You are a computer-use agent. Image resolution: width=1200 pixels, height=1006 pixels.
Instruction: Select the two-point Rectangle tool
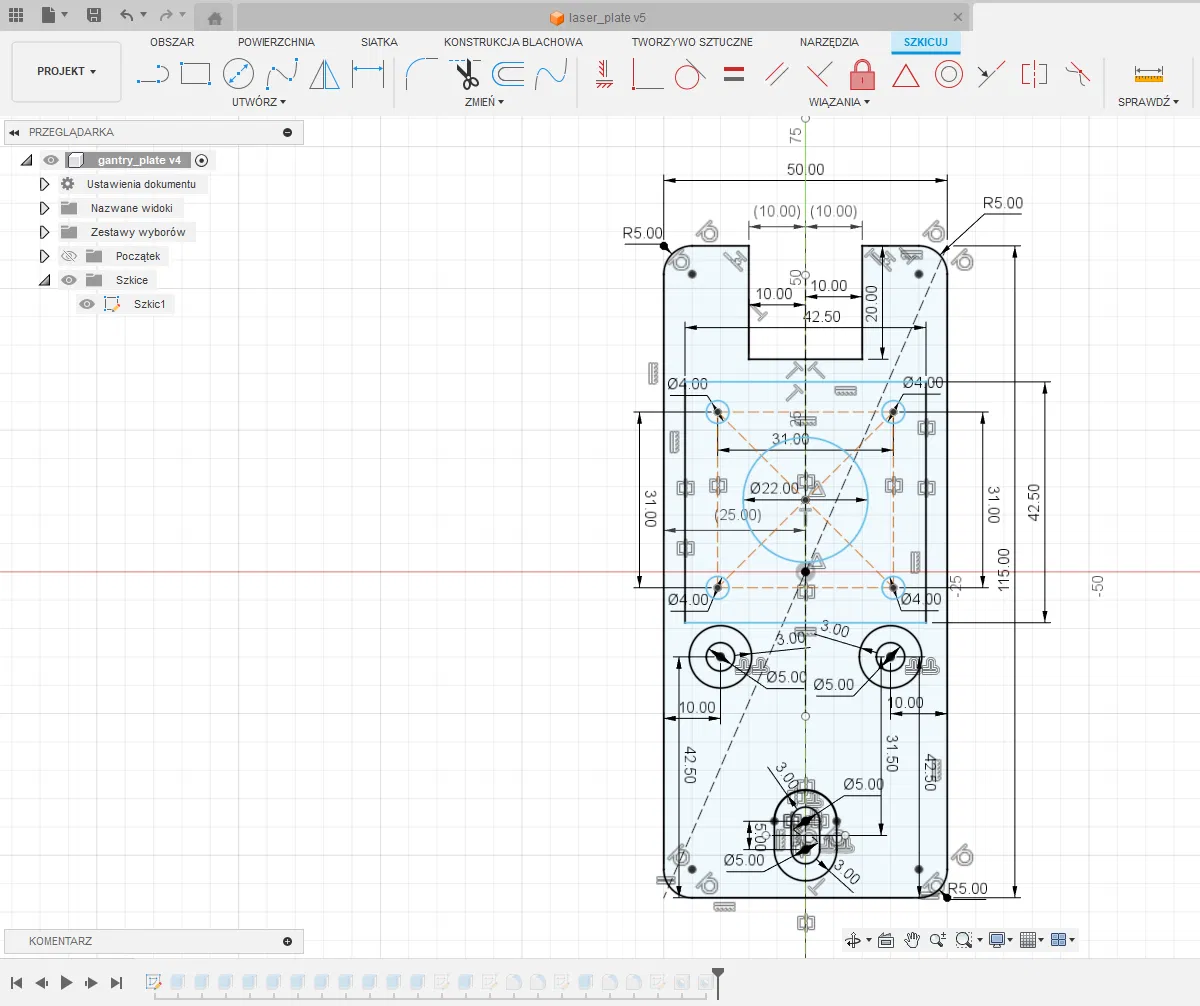tap(195, 74)
